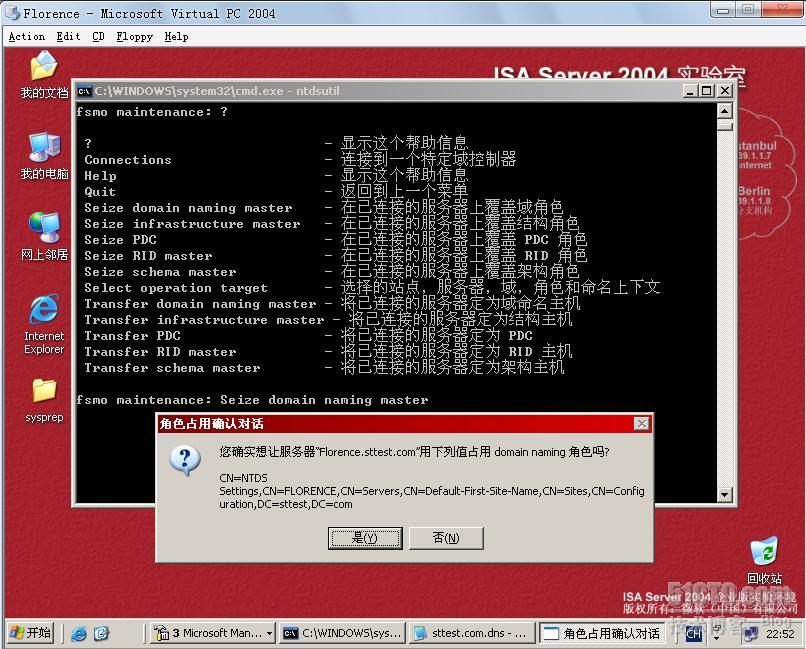This screenshot has width=806, height=649.
Task: Click the 'Connections' help line
Action: [x=300, y=160]
